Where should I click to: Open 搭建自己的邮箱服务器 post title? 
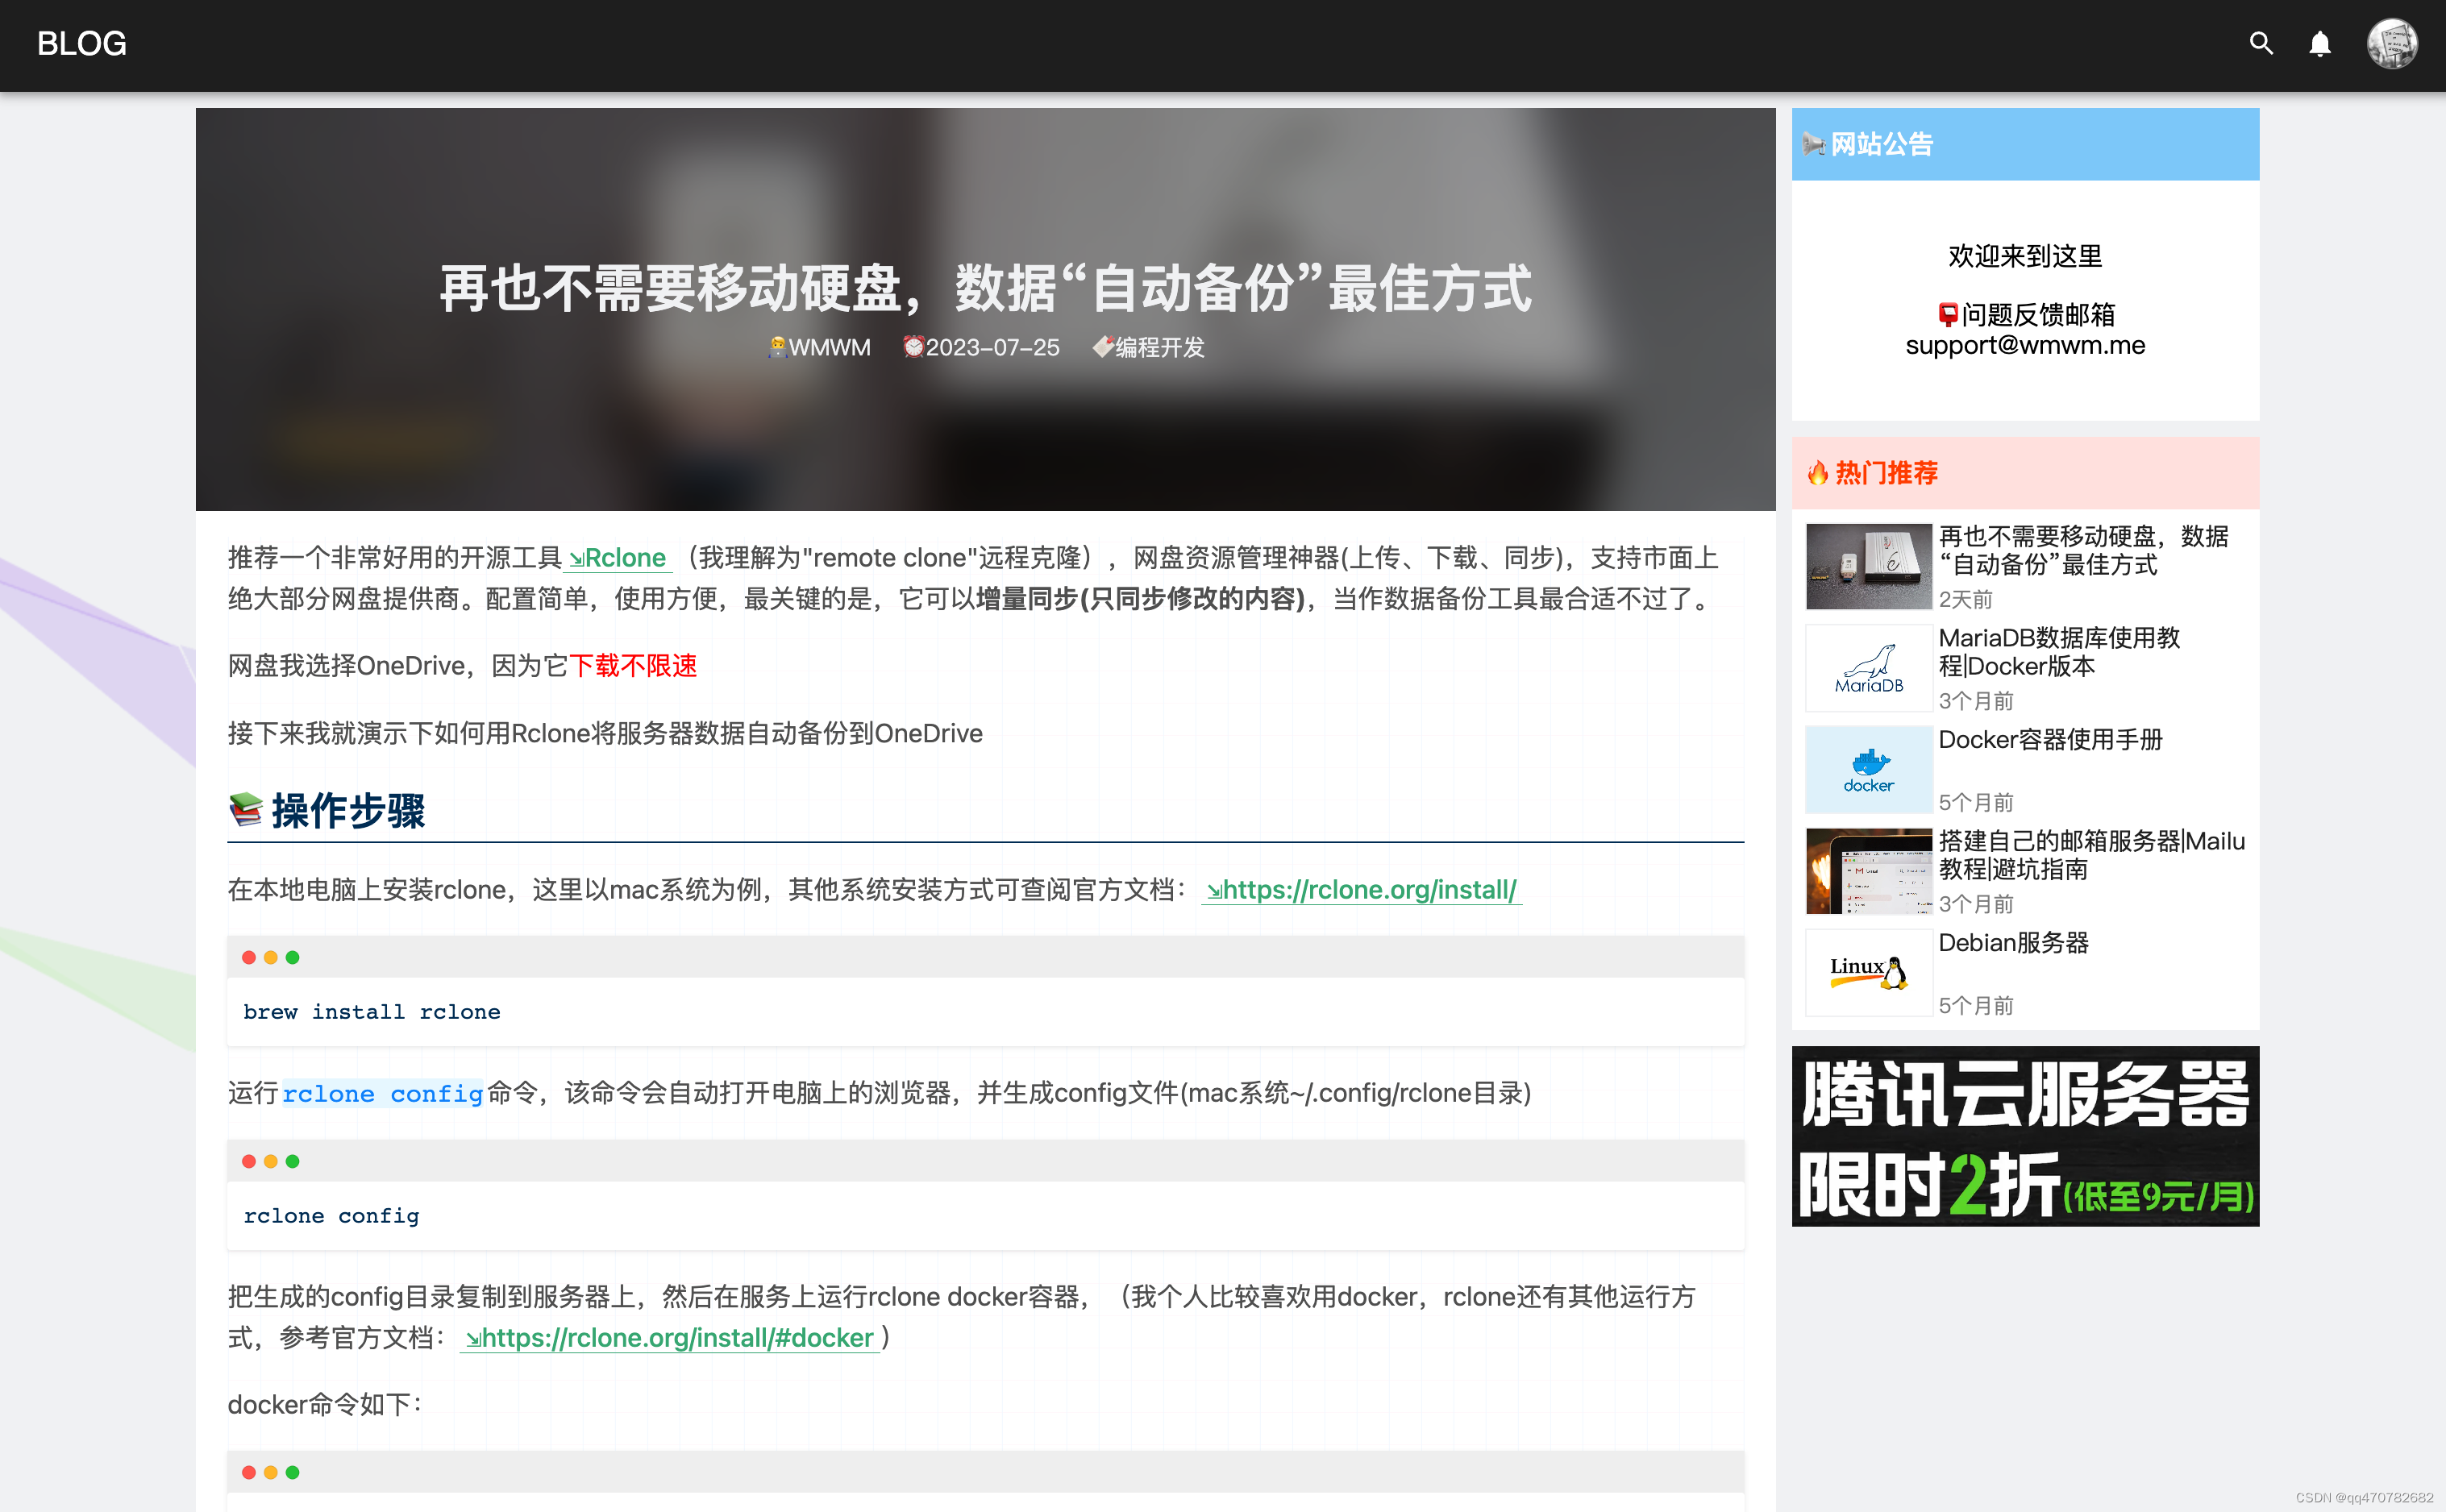pyautogui.click(x=2091, y=855)
